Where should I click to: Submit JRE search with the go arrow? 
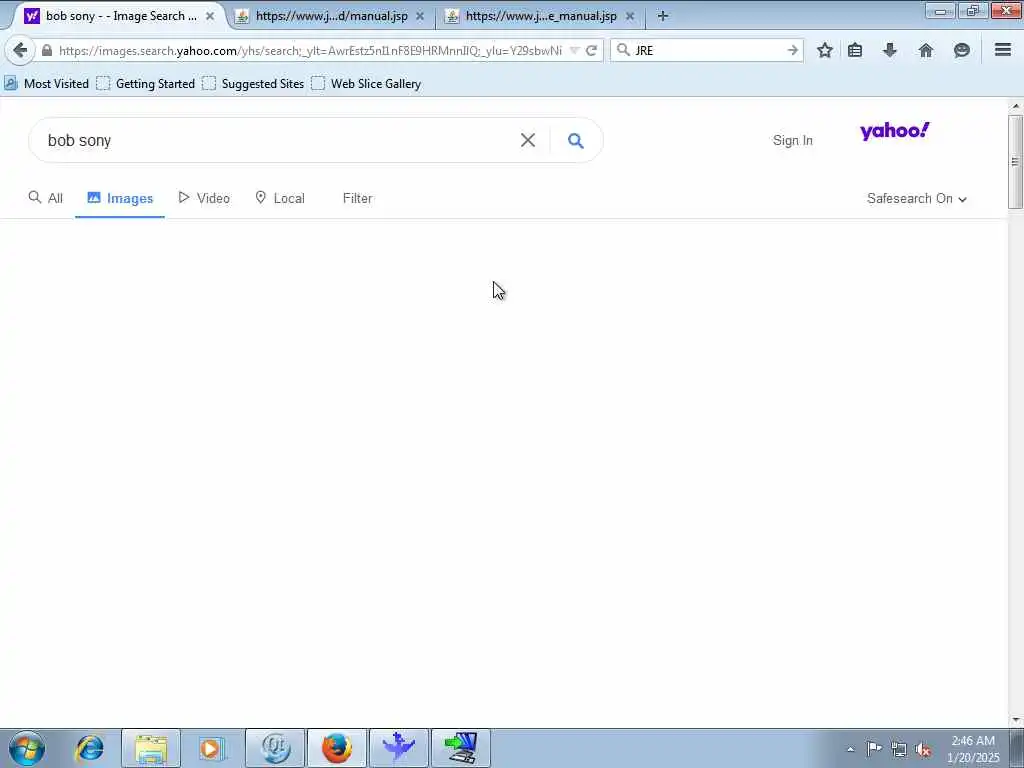pos(792,50)
